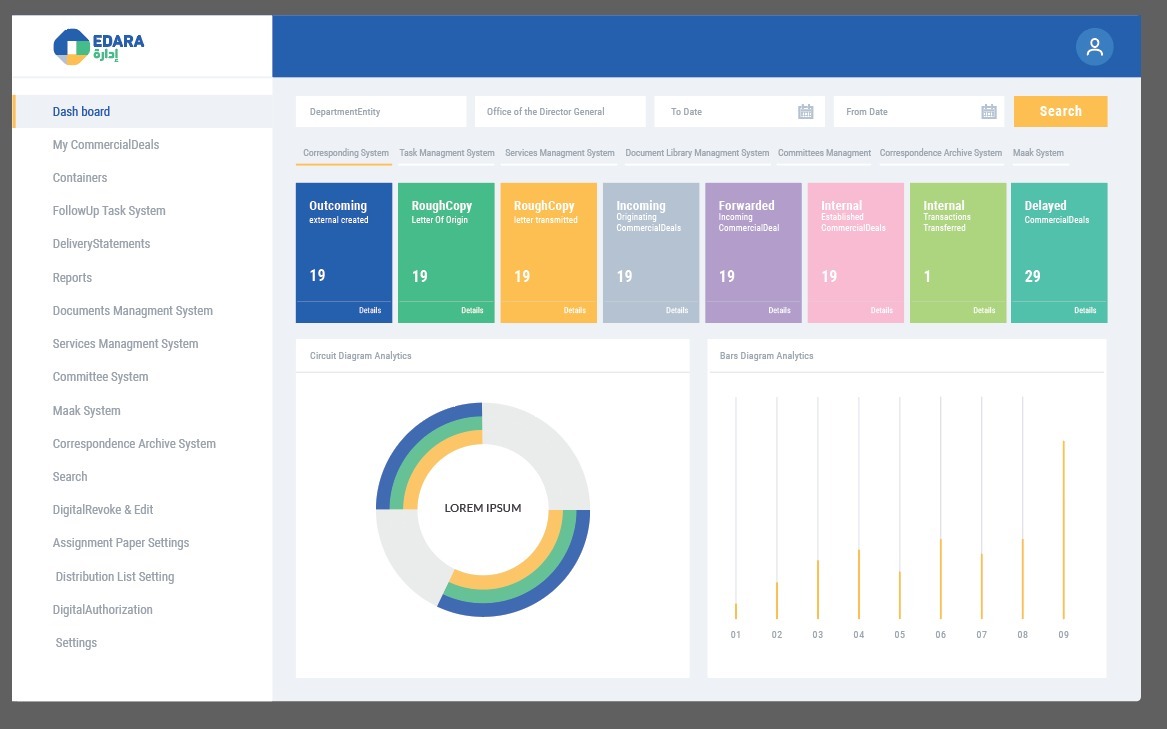
Task: Open Reports from the sidebar
Action: (x=72, y=278)
